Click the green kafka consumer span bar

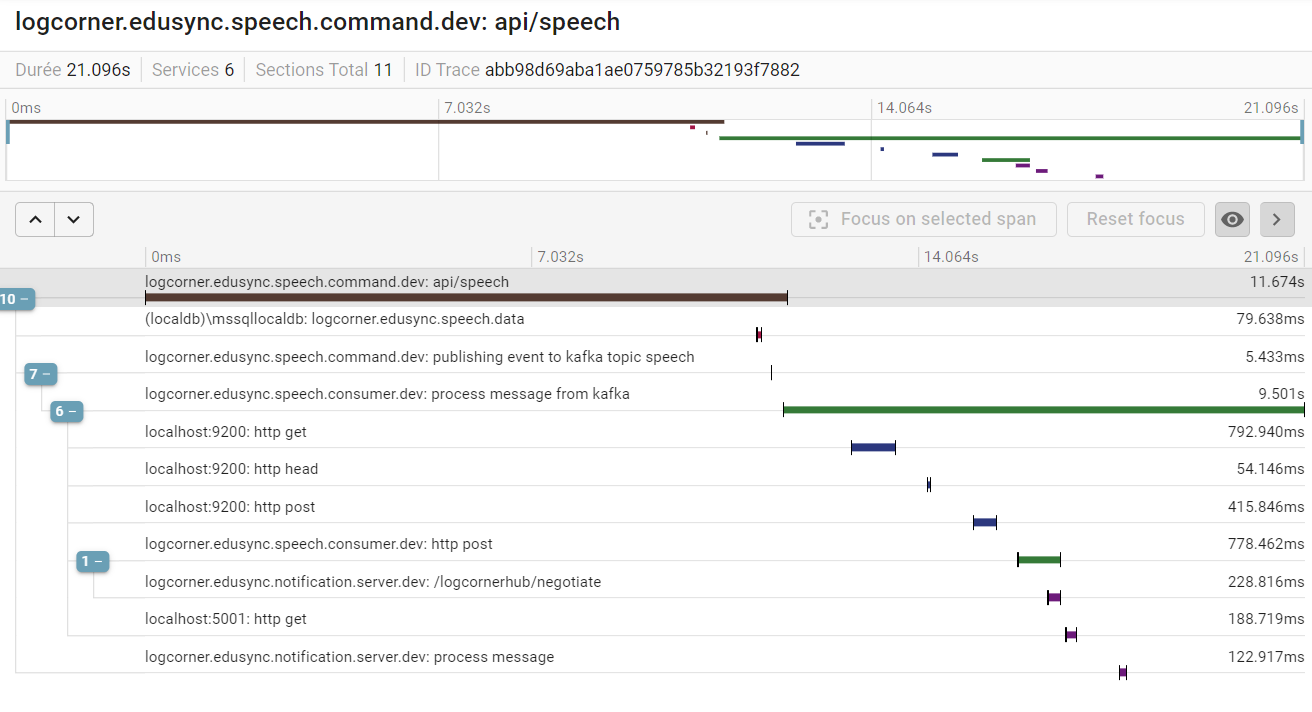[1040, 409]
